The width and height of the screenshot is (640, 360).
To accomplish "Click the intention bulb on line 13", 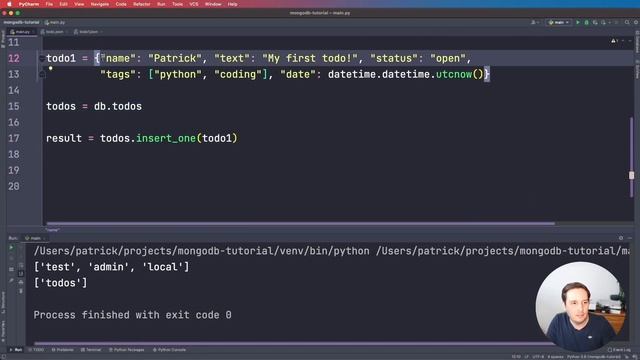I will coord(51,69).
